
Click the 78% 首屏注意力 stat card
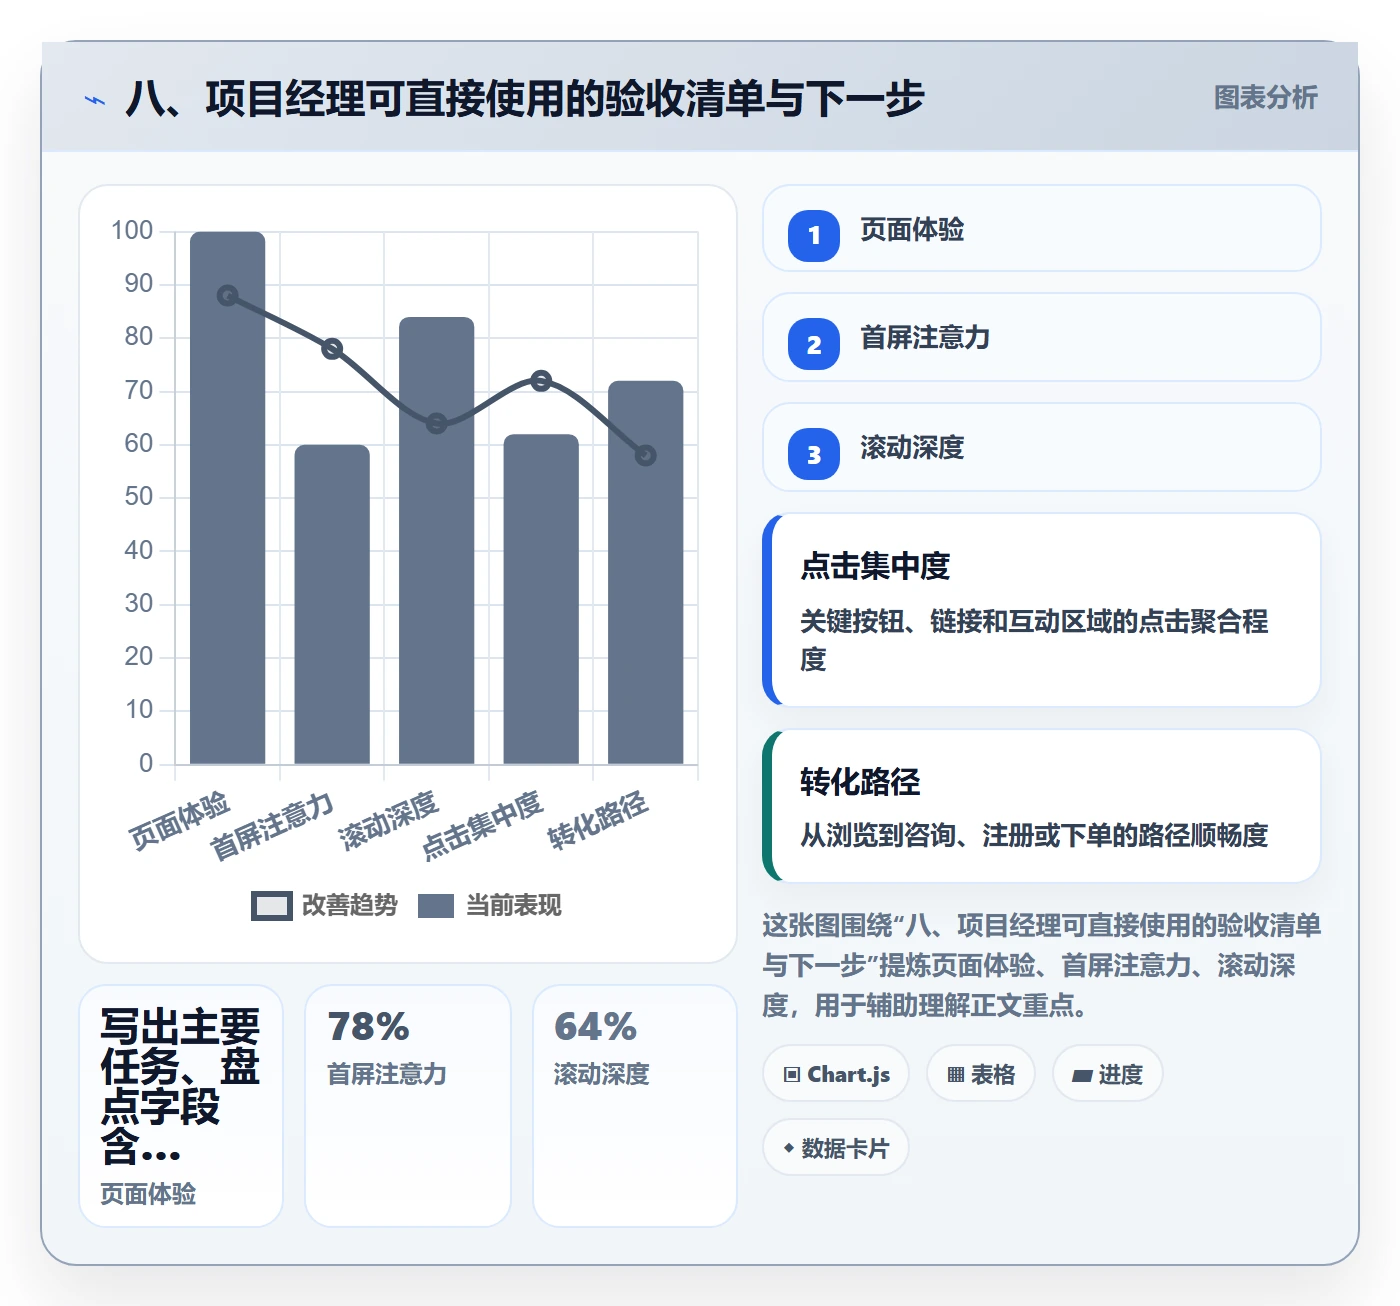pos(408,1106)
